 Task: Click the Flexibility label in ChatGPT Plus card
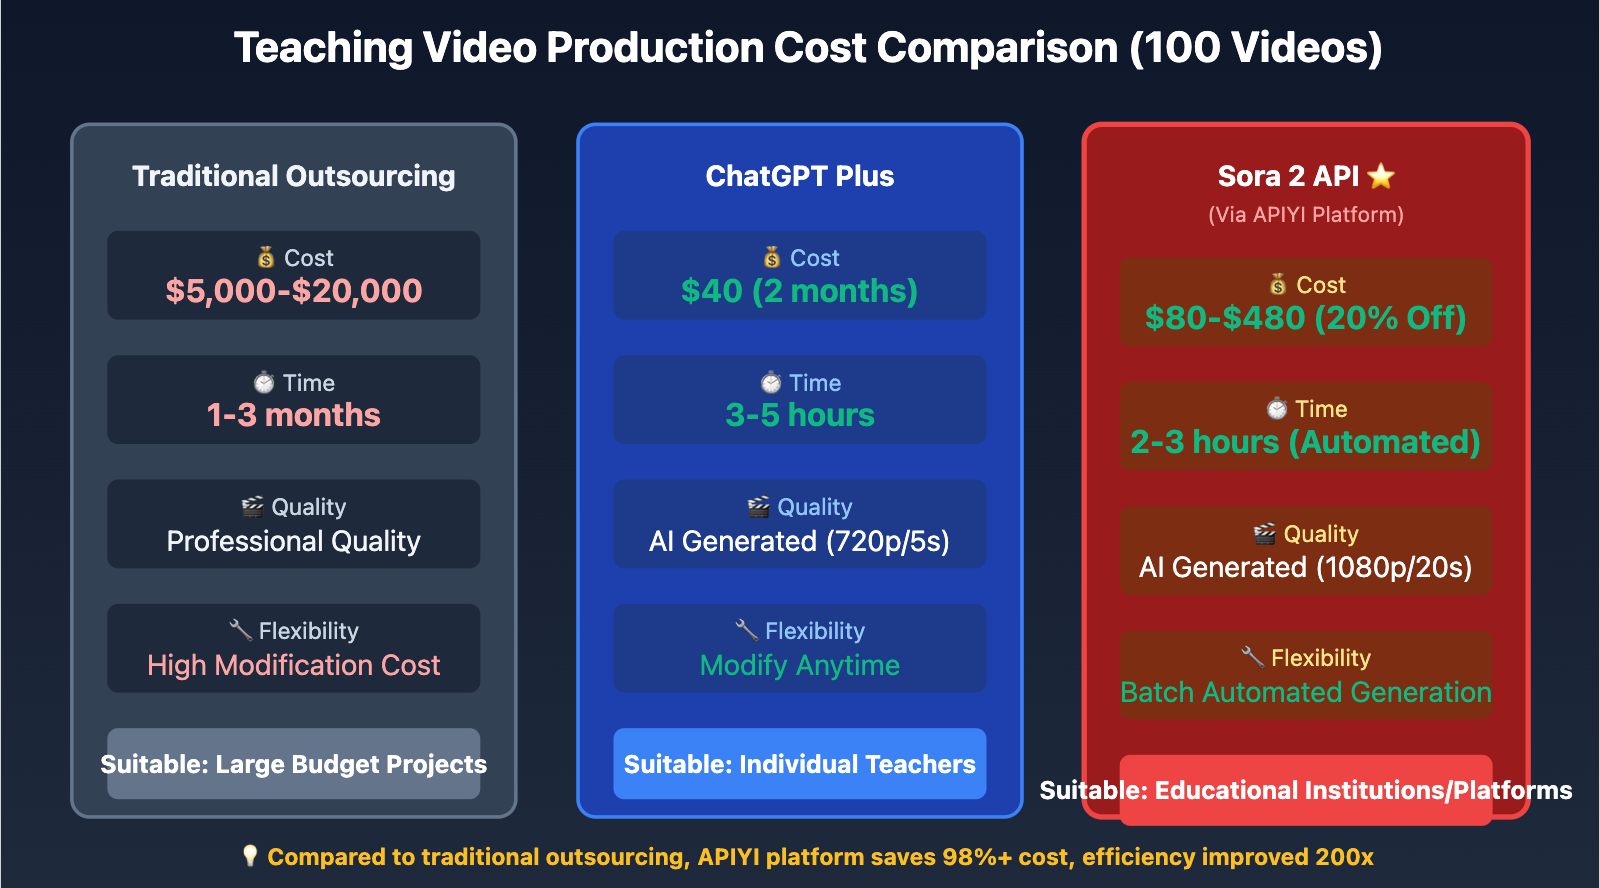coord(815,631)
